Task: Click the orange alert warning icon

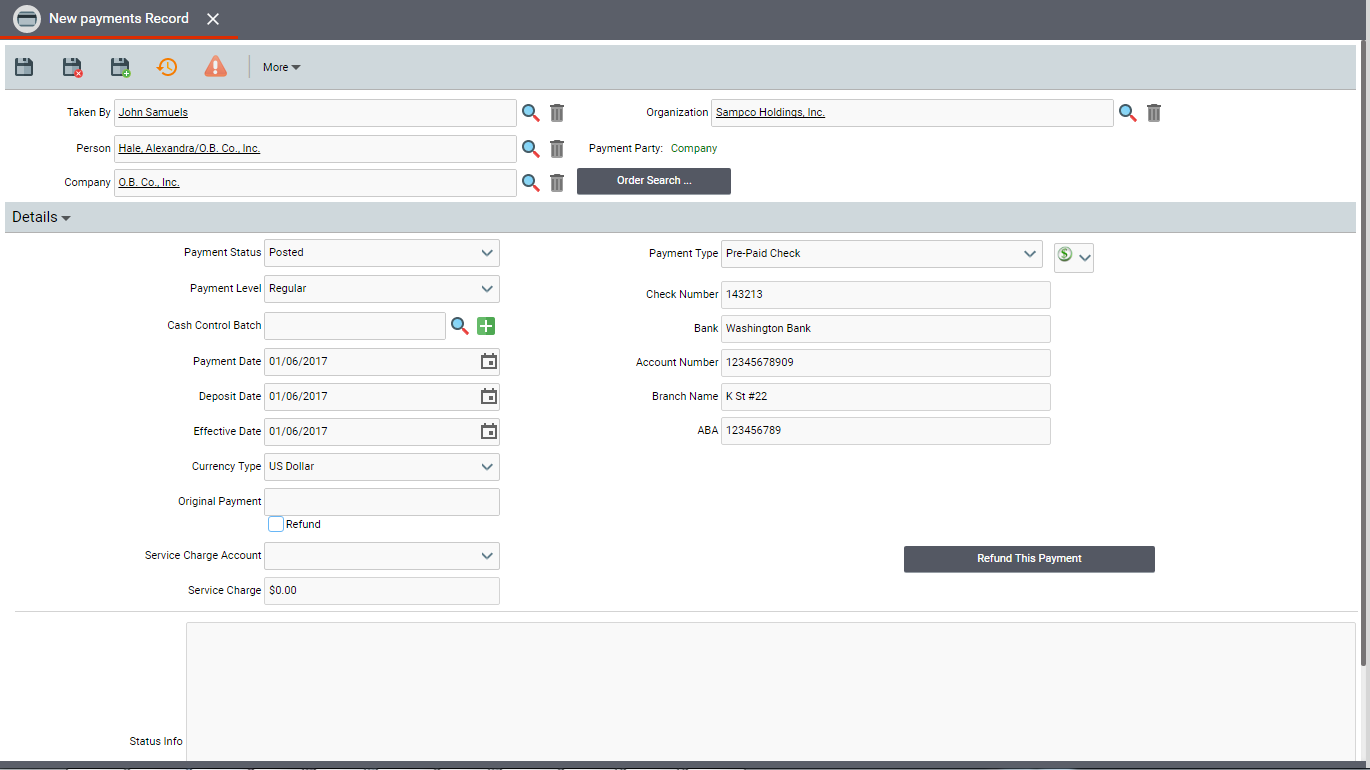Action: coord(215,66)
